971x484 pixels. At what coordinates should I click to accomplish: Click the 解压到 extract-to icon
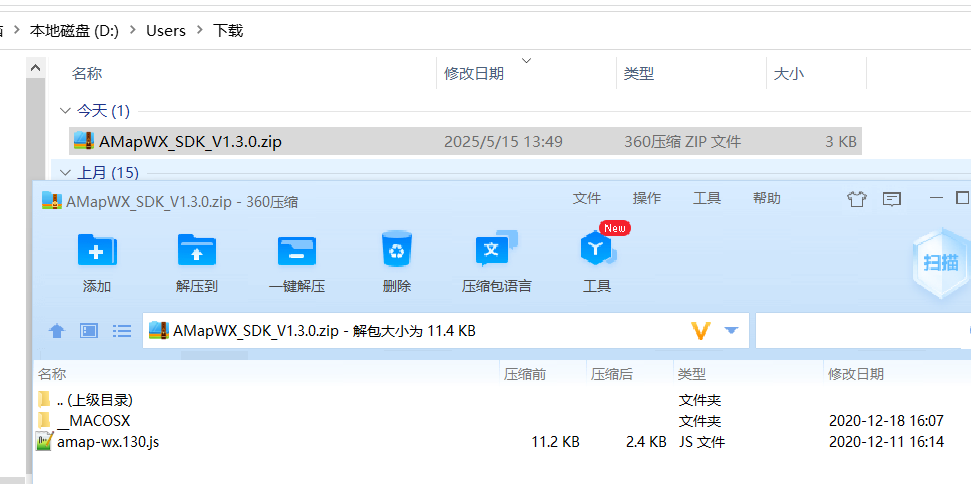[196, 250]
